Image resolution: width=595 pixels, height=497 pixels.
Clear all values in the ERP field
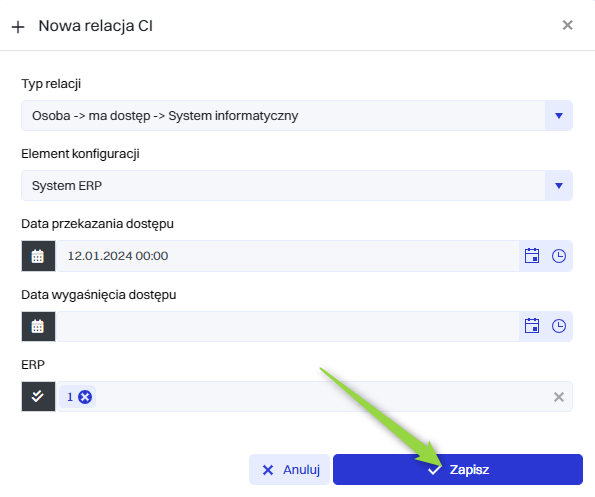point(559,397)
